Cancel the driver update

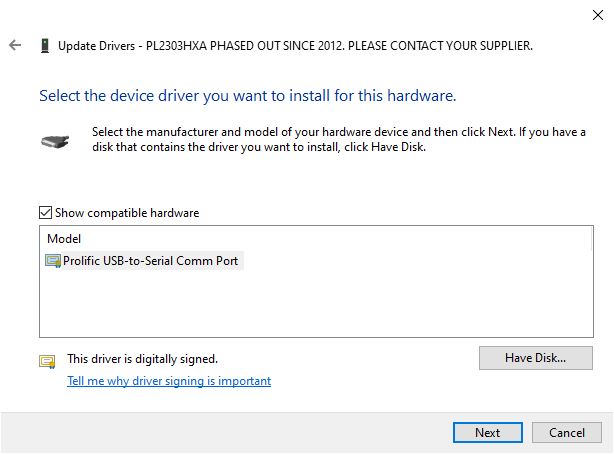point(567,433)
